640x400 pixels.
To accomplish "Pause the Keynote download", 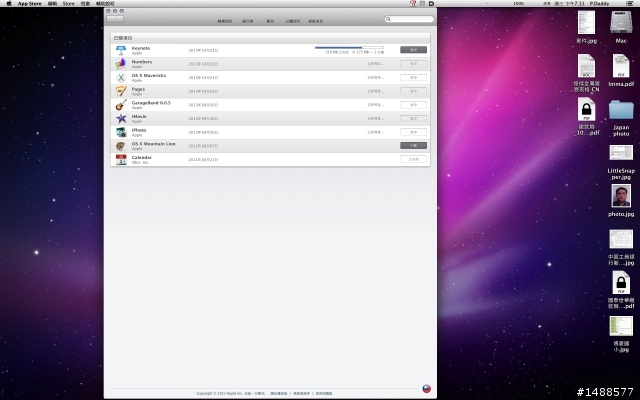I will coord(413,50).
